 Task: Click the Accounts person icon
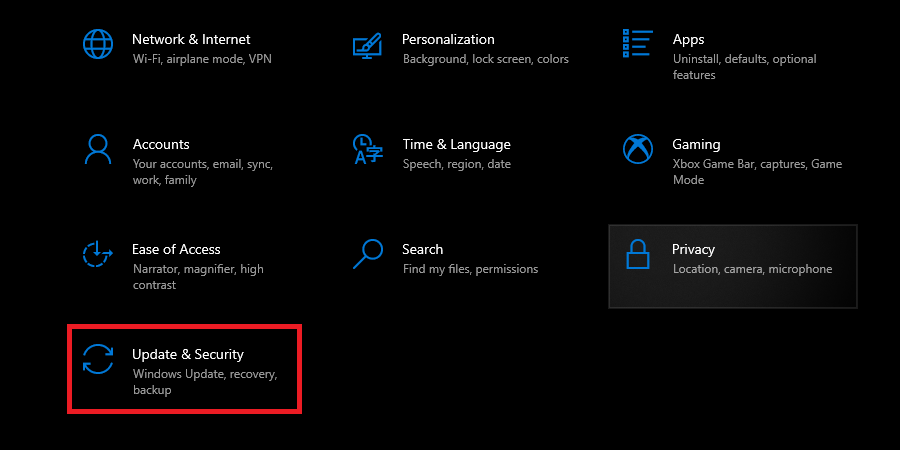pos(98,149)
